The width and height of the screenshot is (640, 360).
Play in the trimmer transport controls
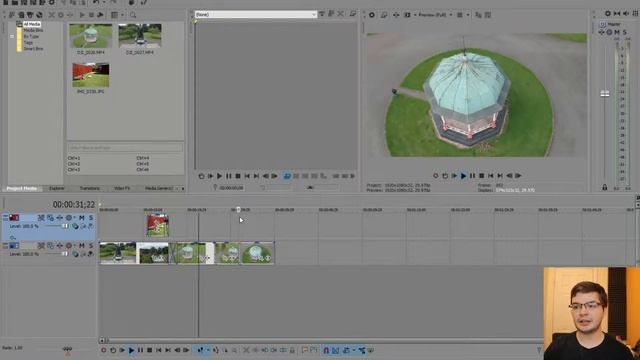[x=219, y=176]
